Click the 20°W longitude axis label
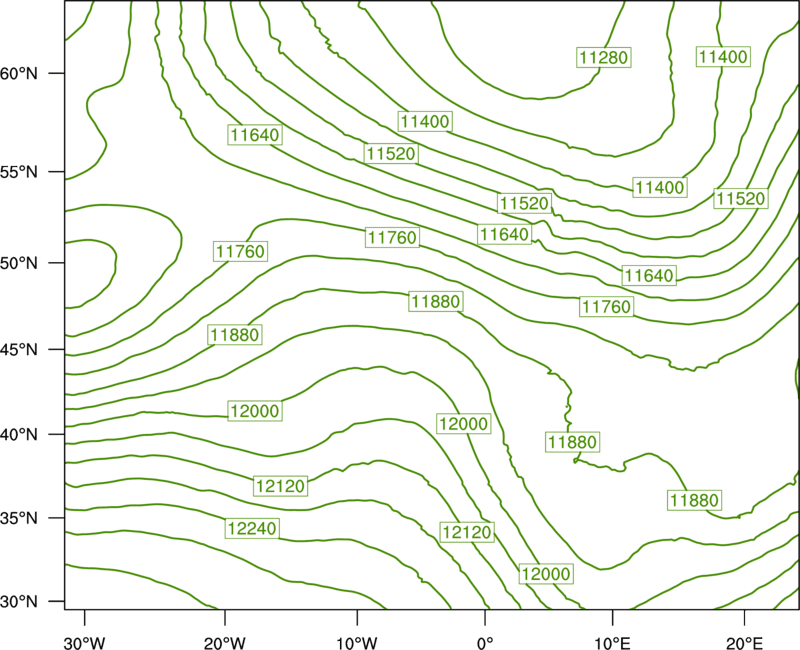 tap(225, 643)
